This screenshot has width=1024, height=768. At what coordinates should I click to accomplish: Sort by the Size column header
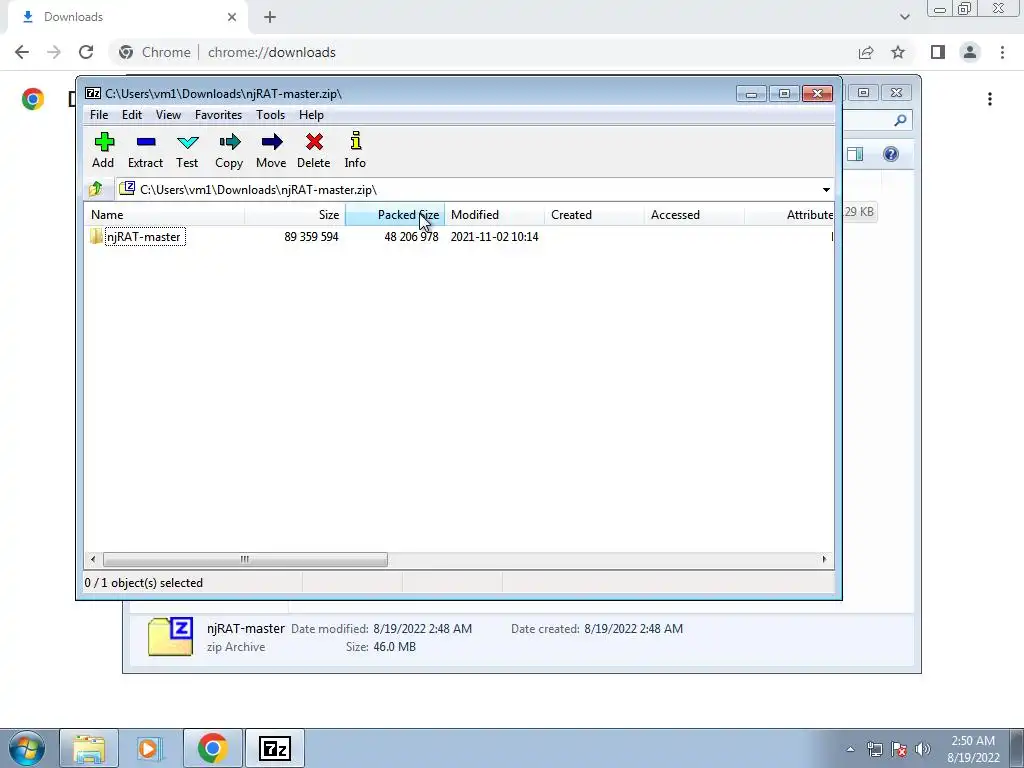(295, 215)
